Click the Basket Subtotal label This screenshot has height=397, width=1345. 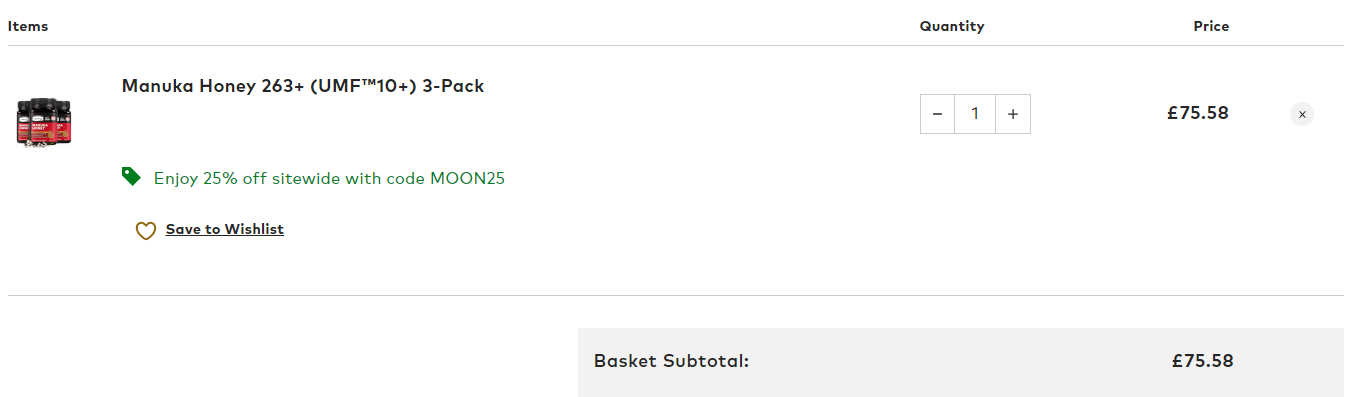click(x=671, y=361)
